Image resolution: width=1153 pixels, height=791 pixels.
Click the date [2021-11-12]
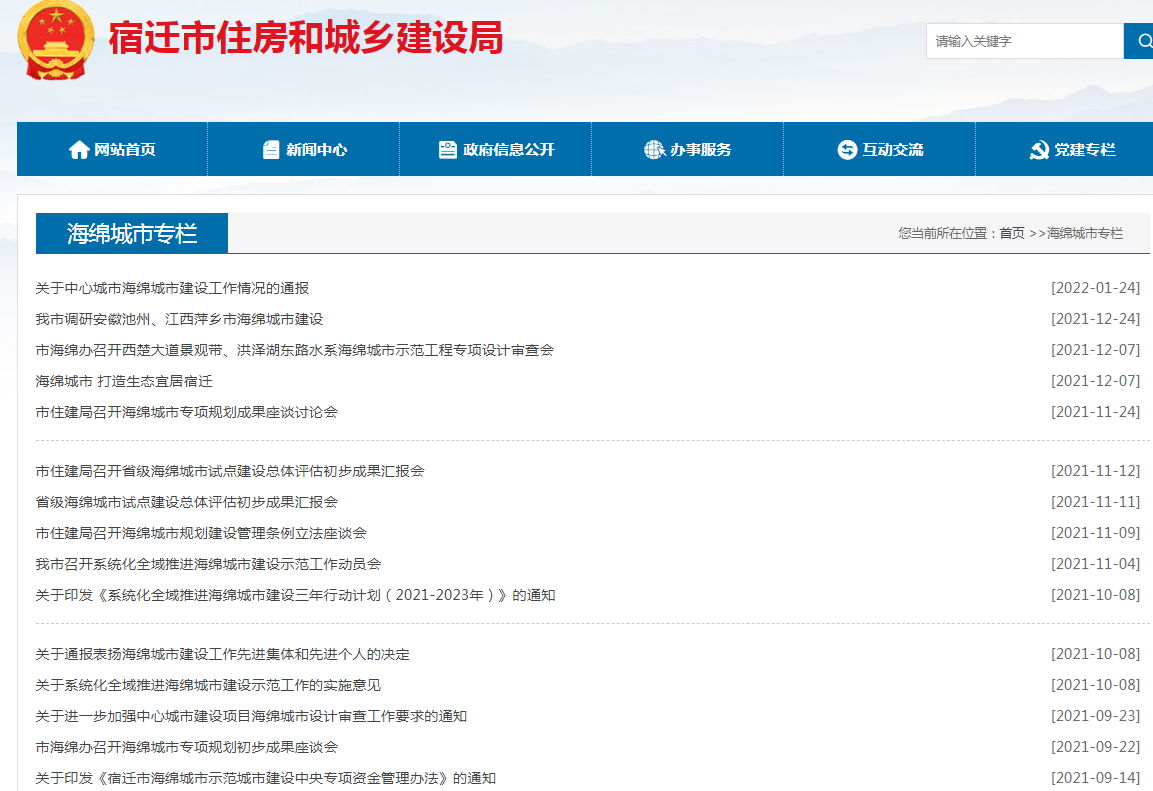pos(1095,470)
